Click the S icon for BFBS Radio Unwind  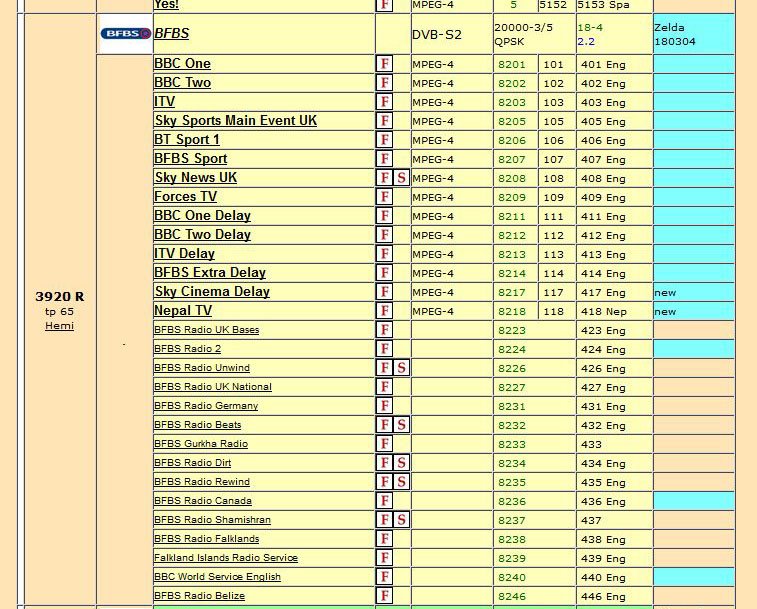click(402, 368)
